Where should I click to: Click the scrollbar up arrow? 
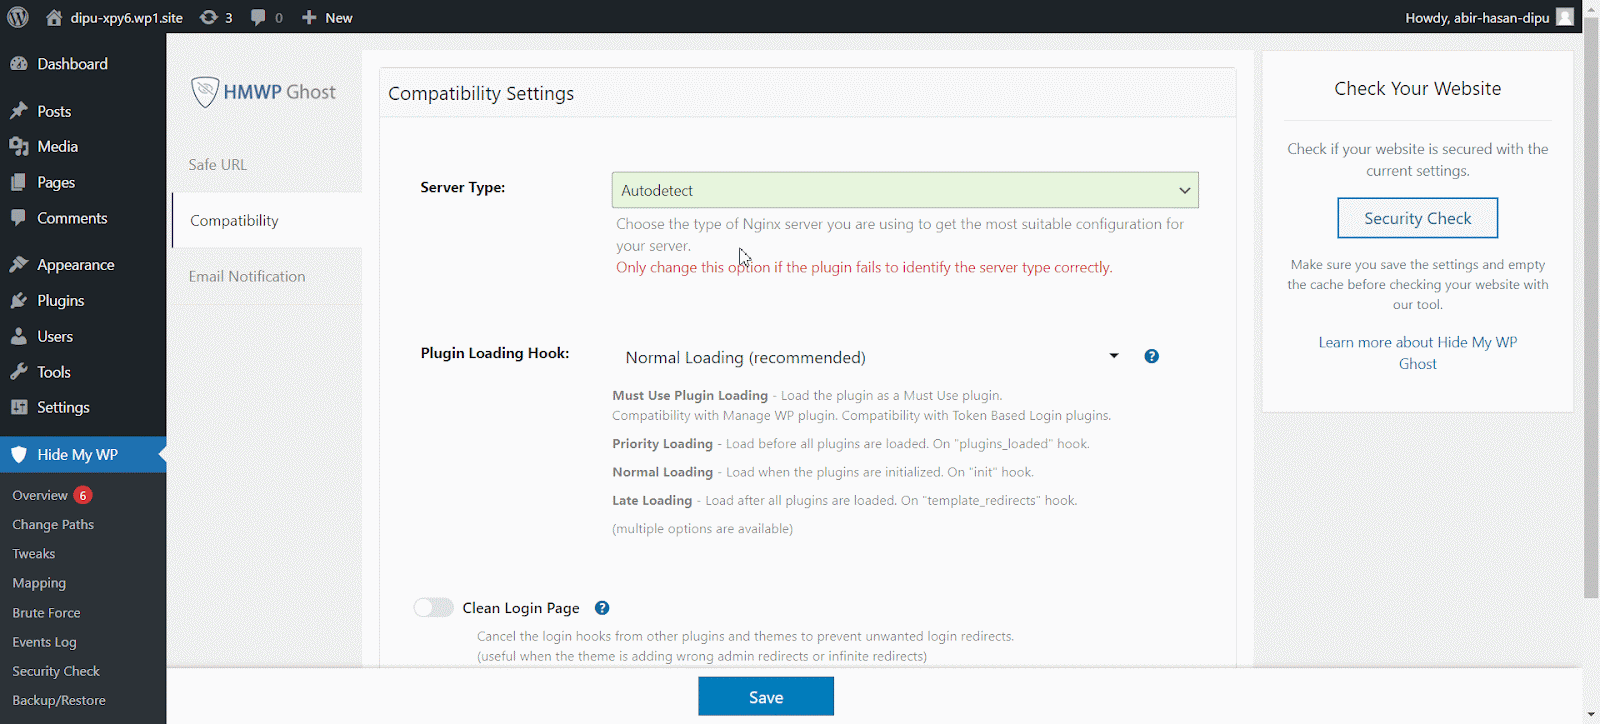(1591, 7)
